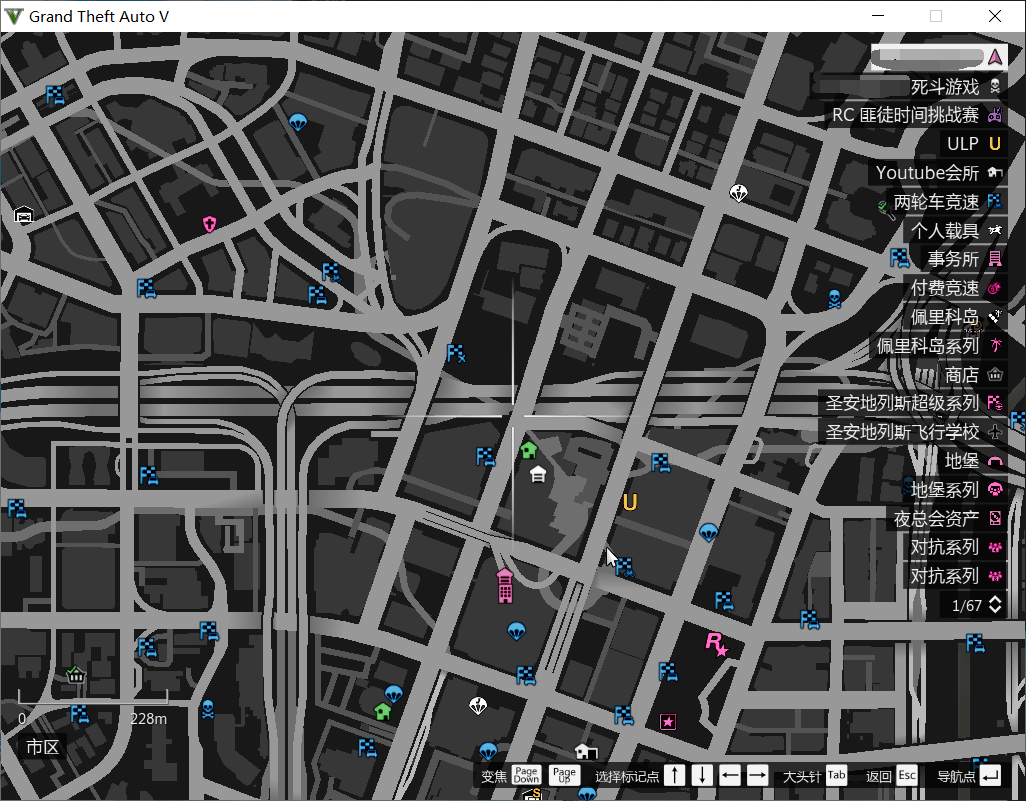Click the race flag blip beside the mouse cursor
The width and height of the screenshot is (1026, 801).
coord(626,567)
